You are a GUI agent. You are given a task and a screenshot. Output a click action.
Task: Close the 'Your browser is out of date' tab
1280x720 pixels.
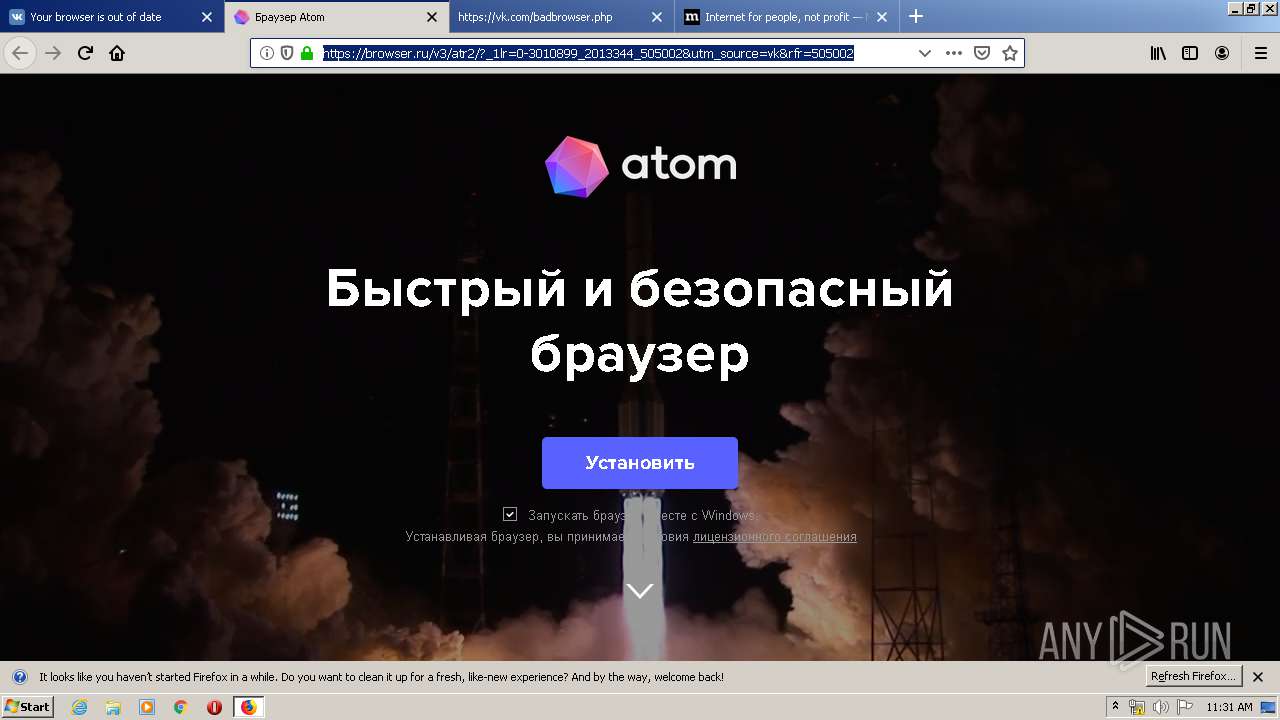206,17
